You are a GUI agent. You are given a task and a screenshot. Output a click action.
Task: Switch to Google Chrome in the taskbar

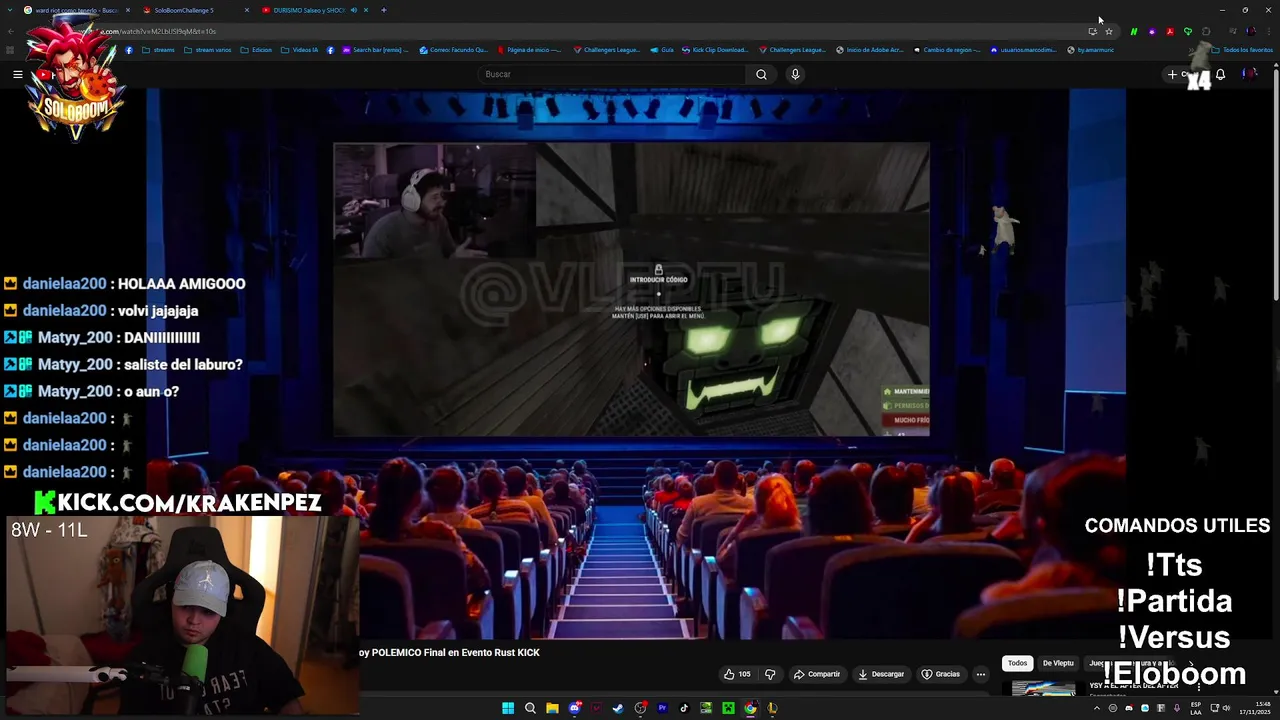click(750, 708)
